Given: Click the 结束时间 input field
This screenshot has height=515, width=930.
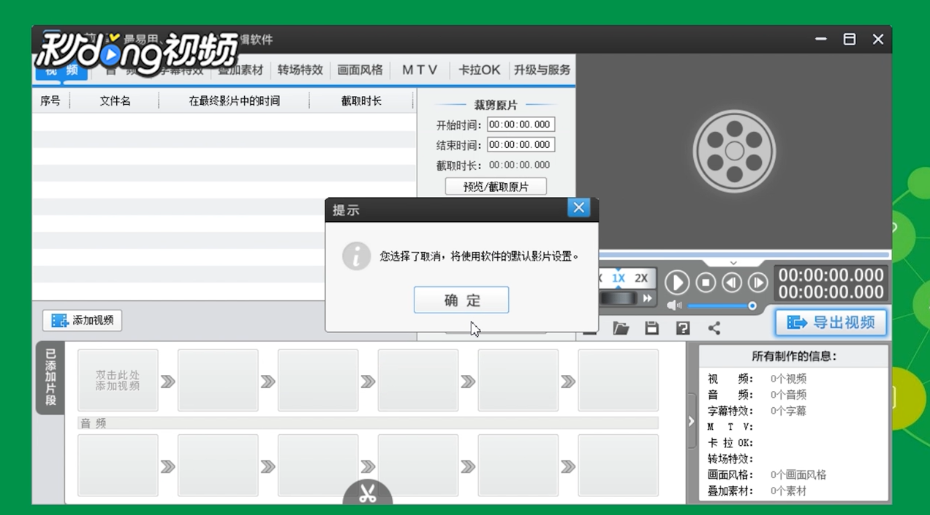Looking at the screenshot, I should [x=521, y=145].
